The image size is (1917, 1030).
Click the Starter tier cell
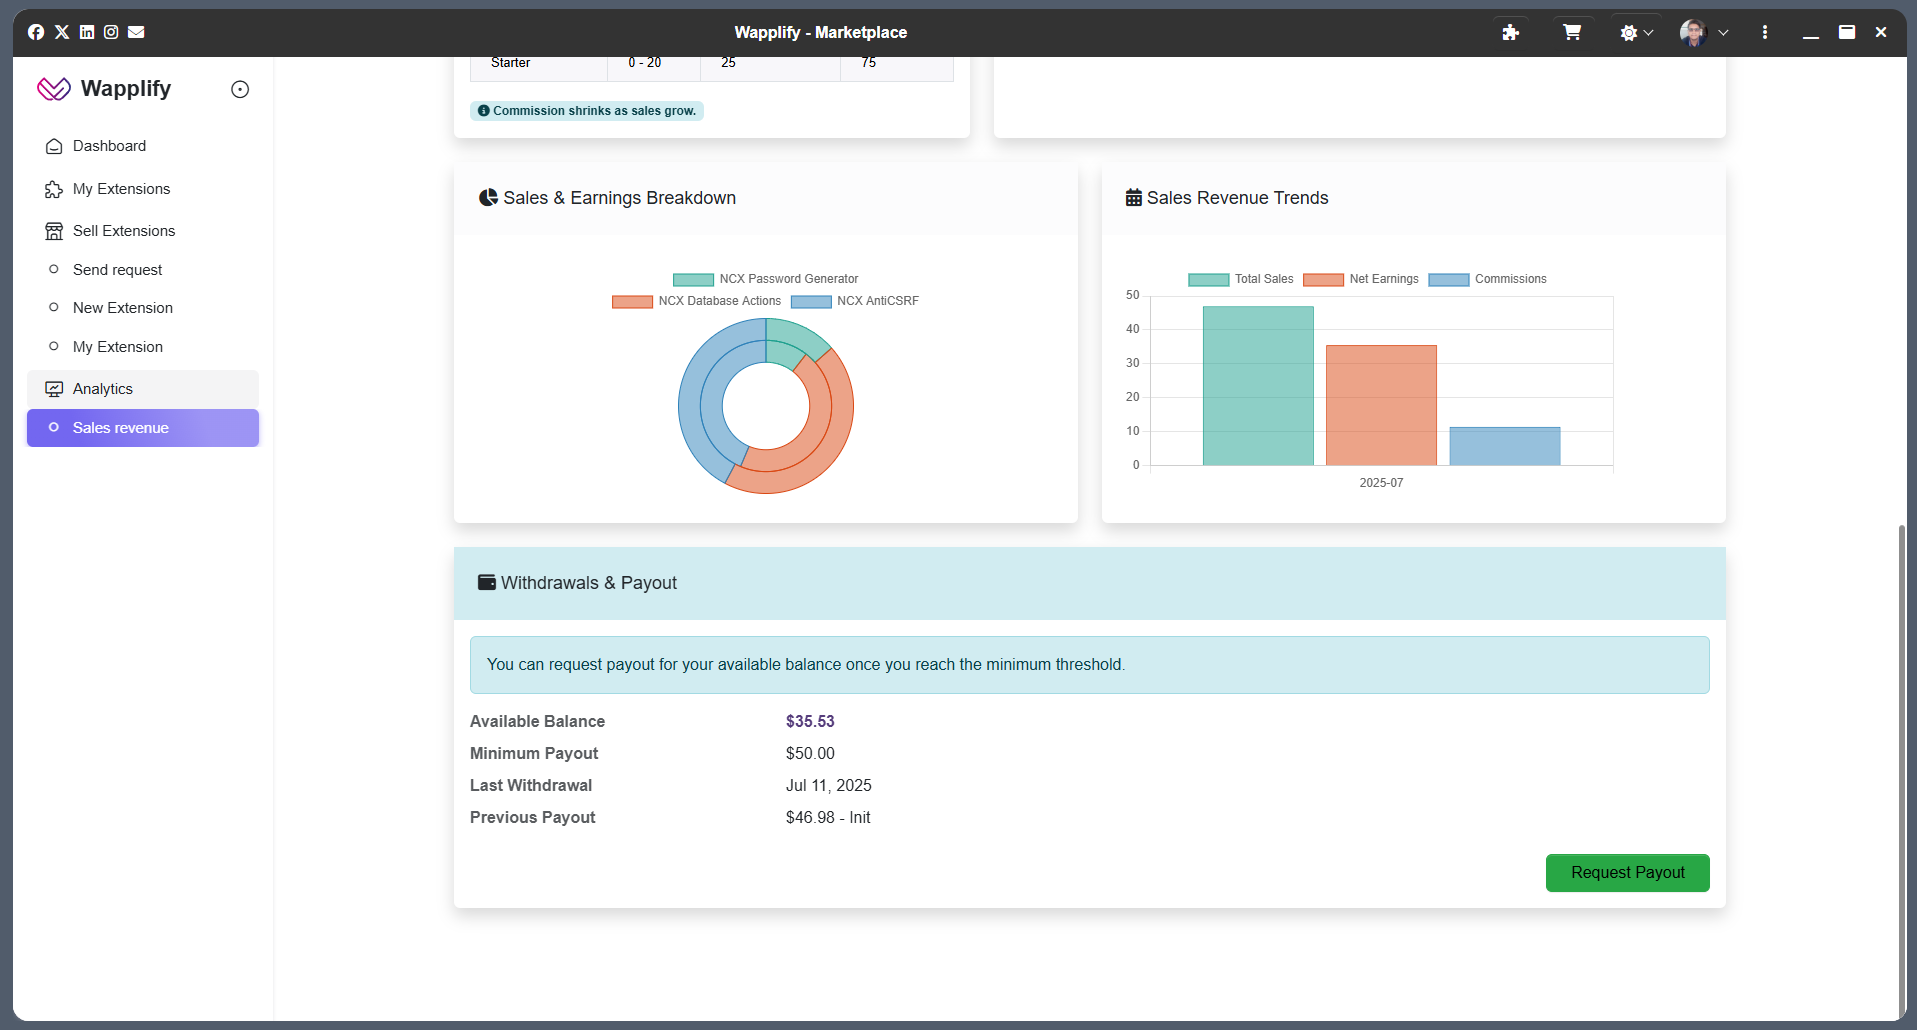click(539, 66)
